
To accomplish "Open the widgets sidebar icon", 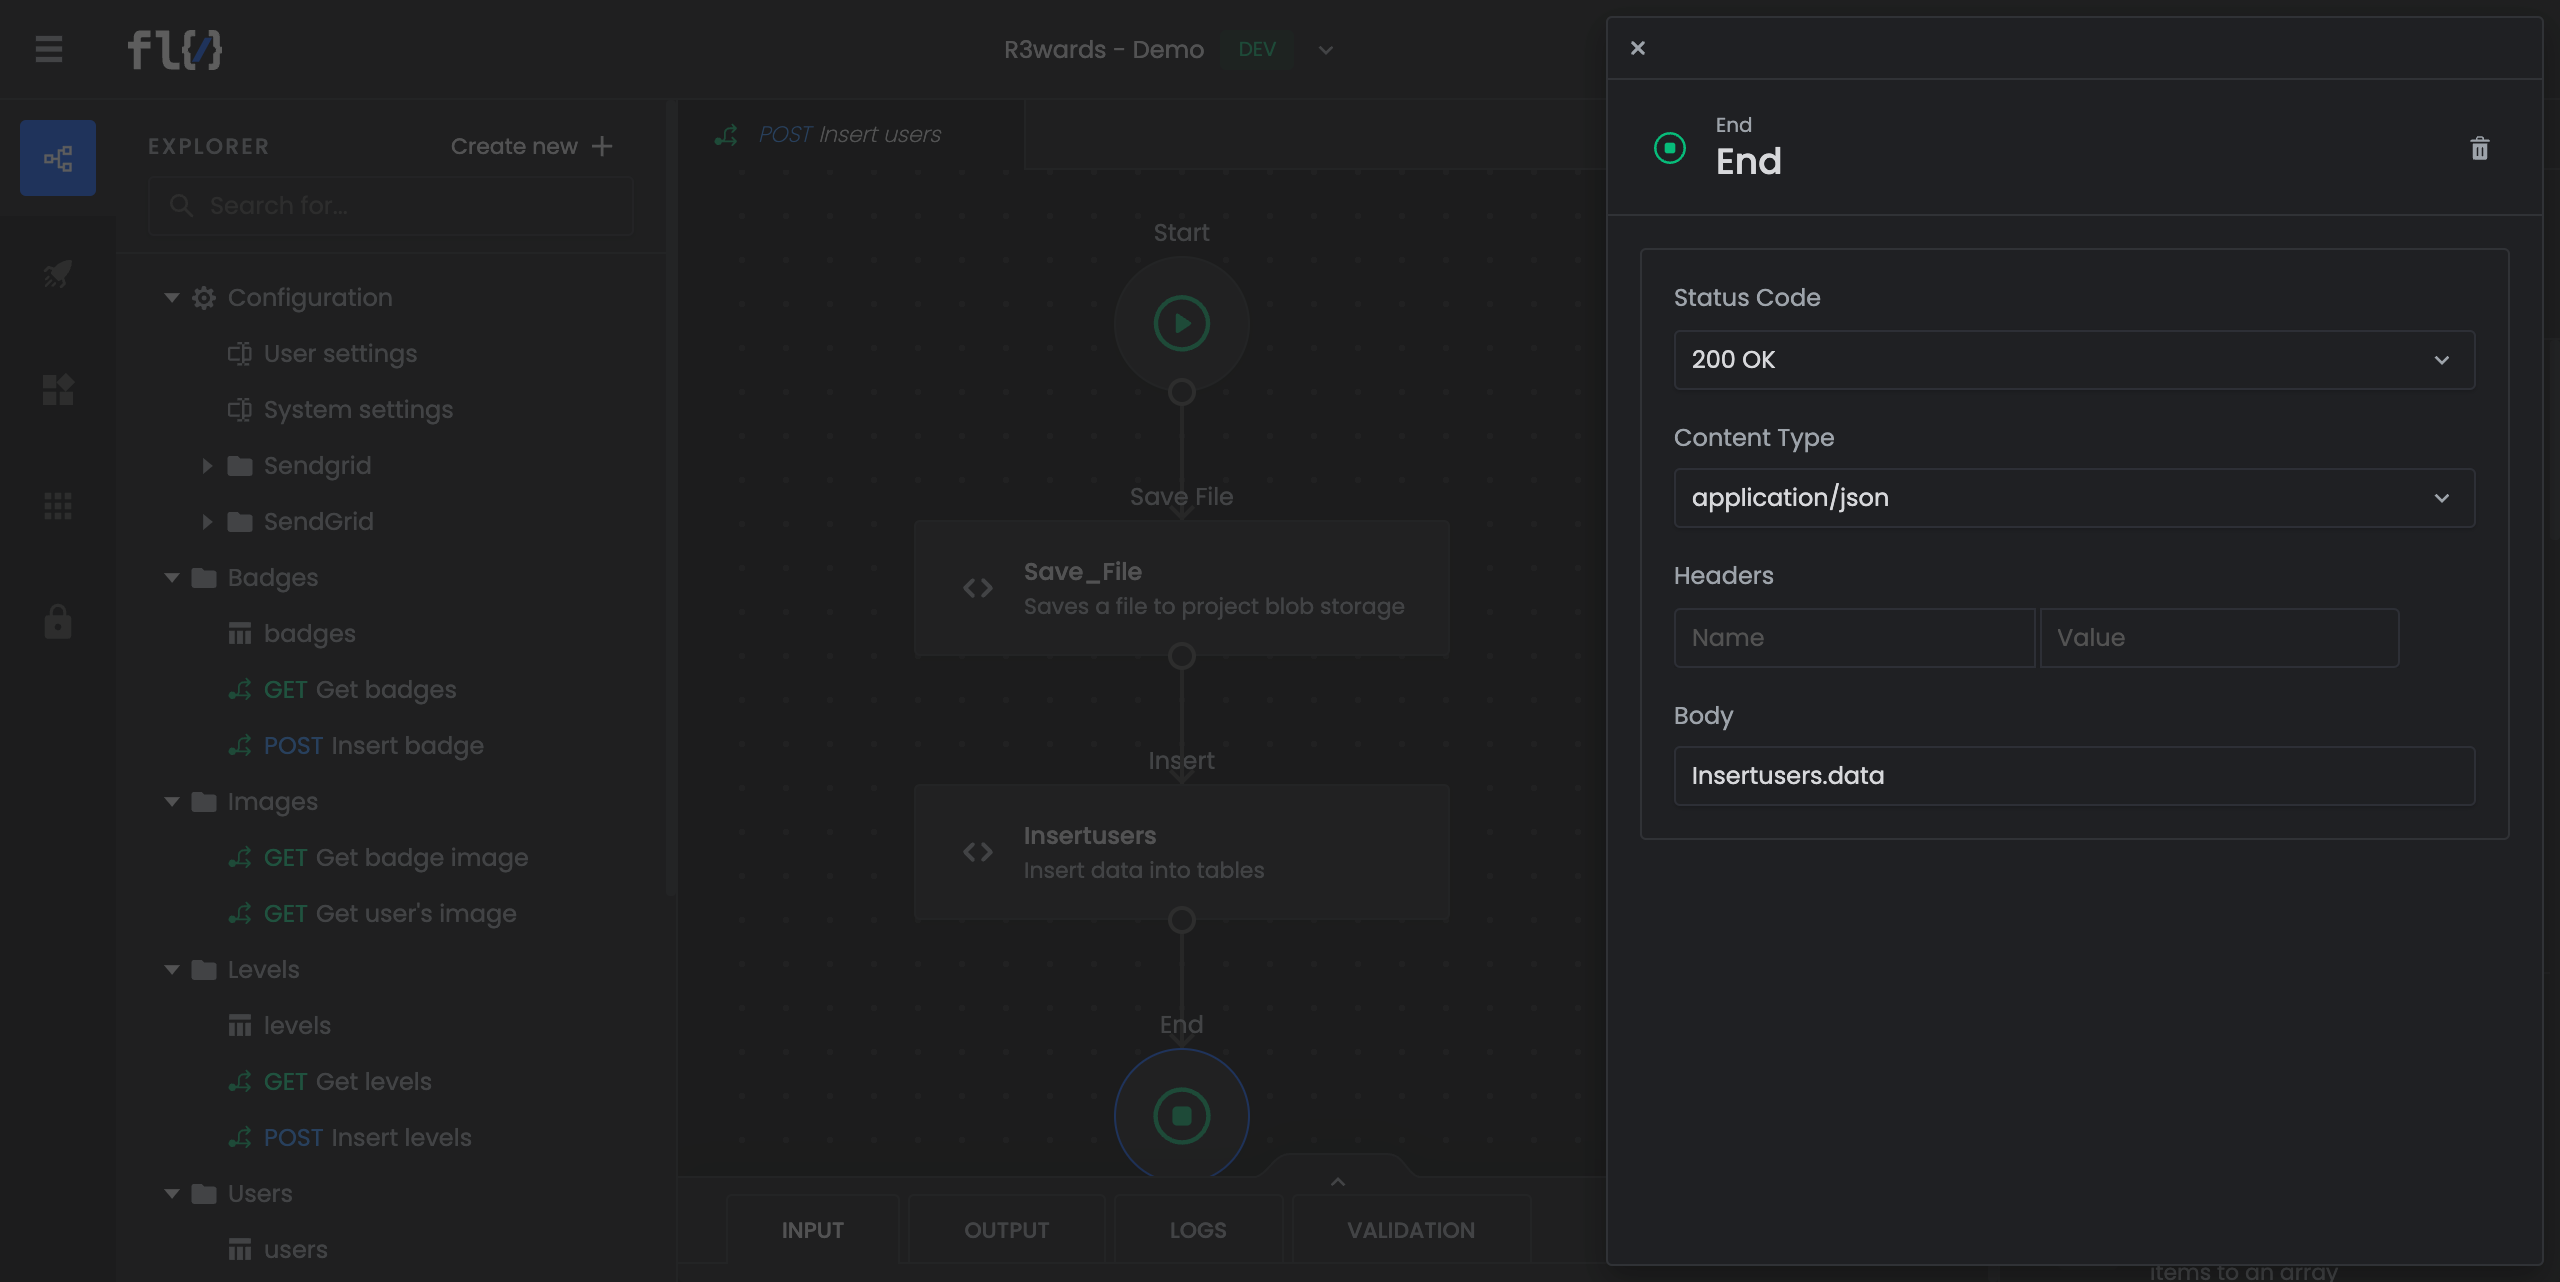I will (x=58, y=389).
